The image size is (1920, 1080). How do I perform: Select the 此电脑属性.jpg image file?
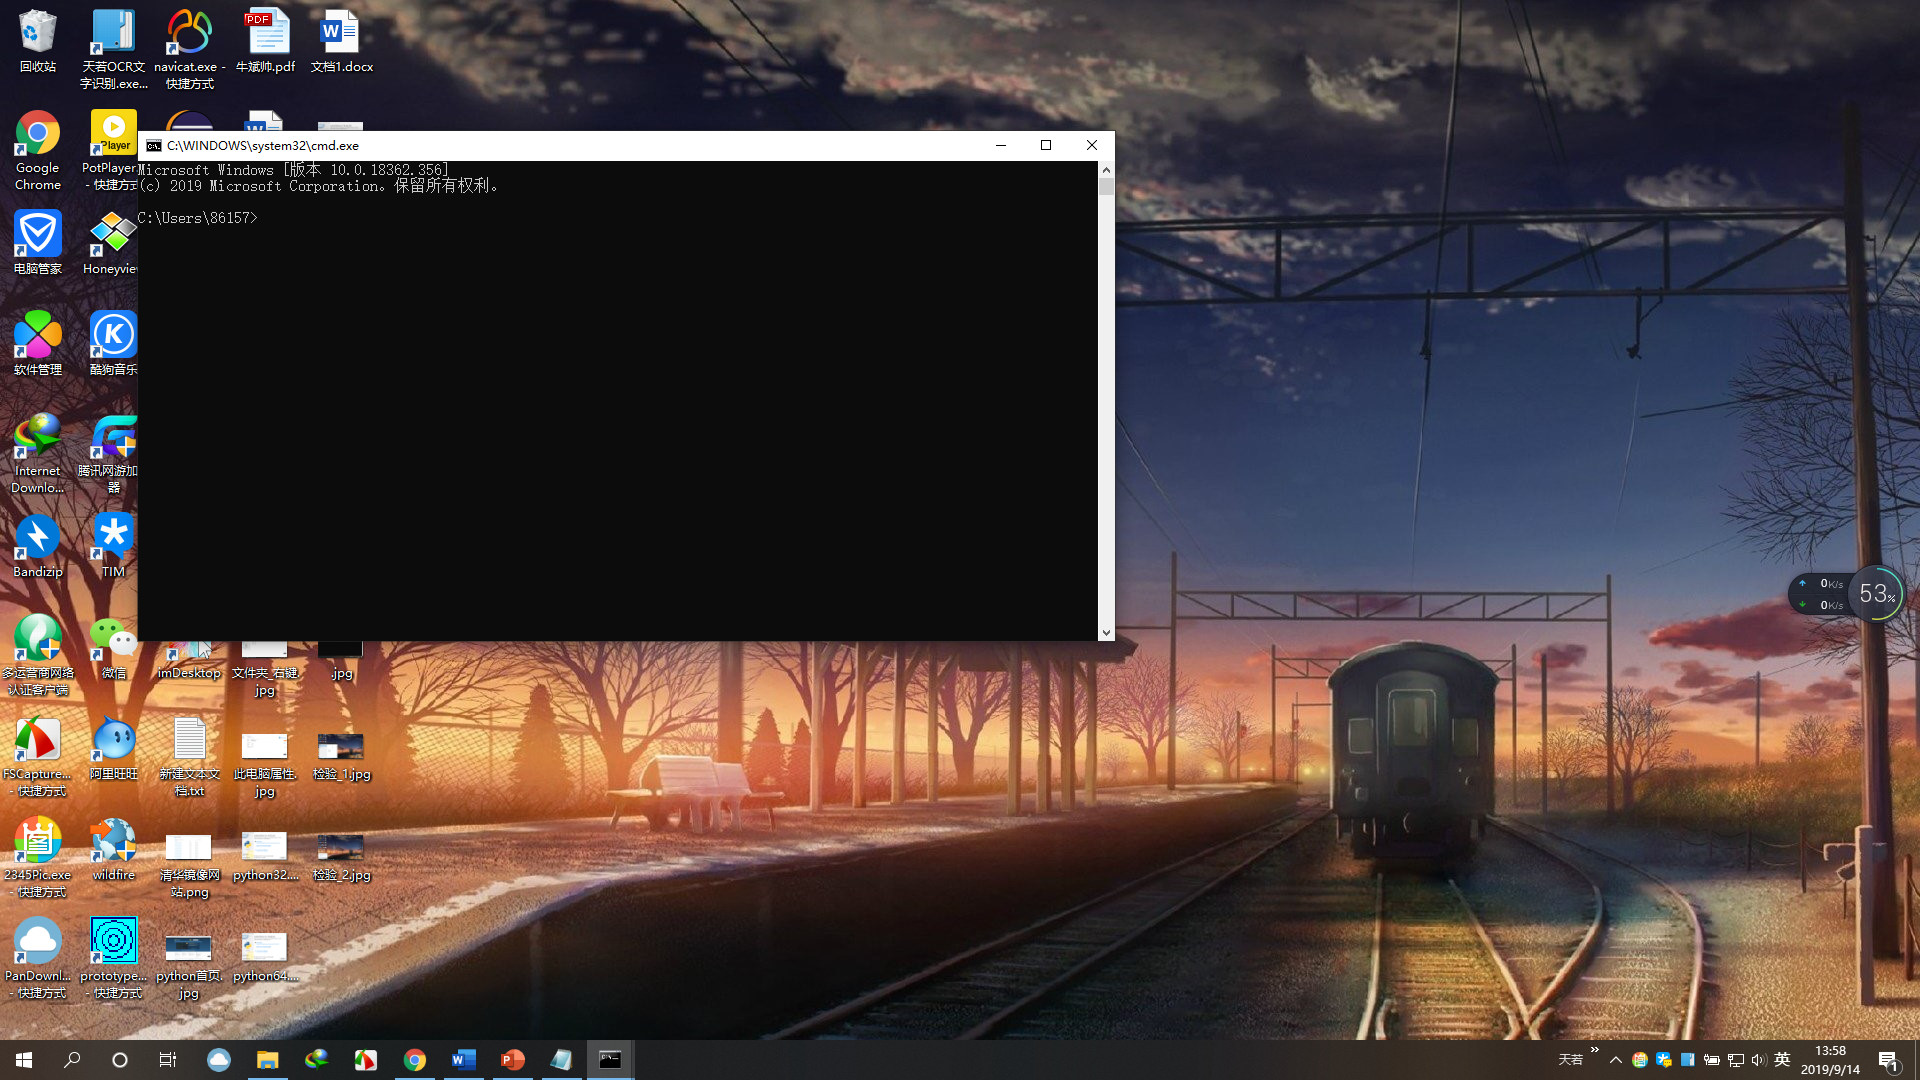tap(265, 764)
